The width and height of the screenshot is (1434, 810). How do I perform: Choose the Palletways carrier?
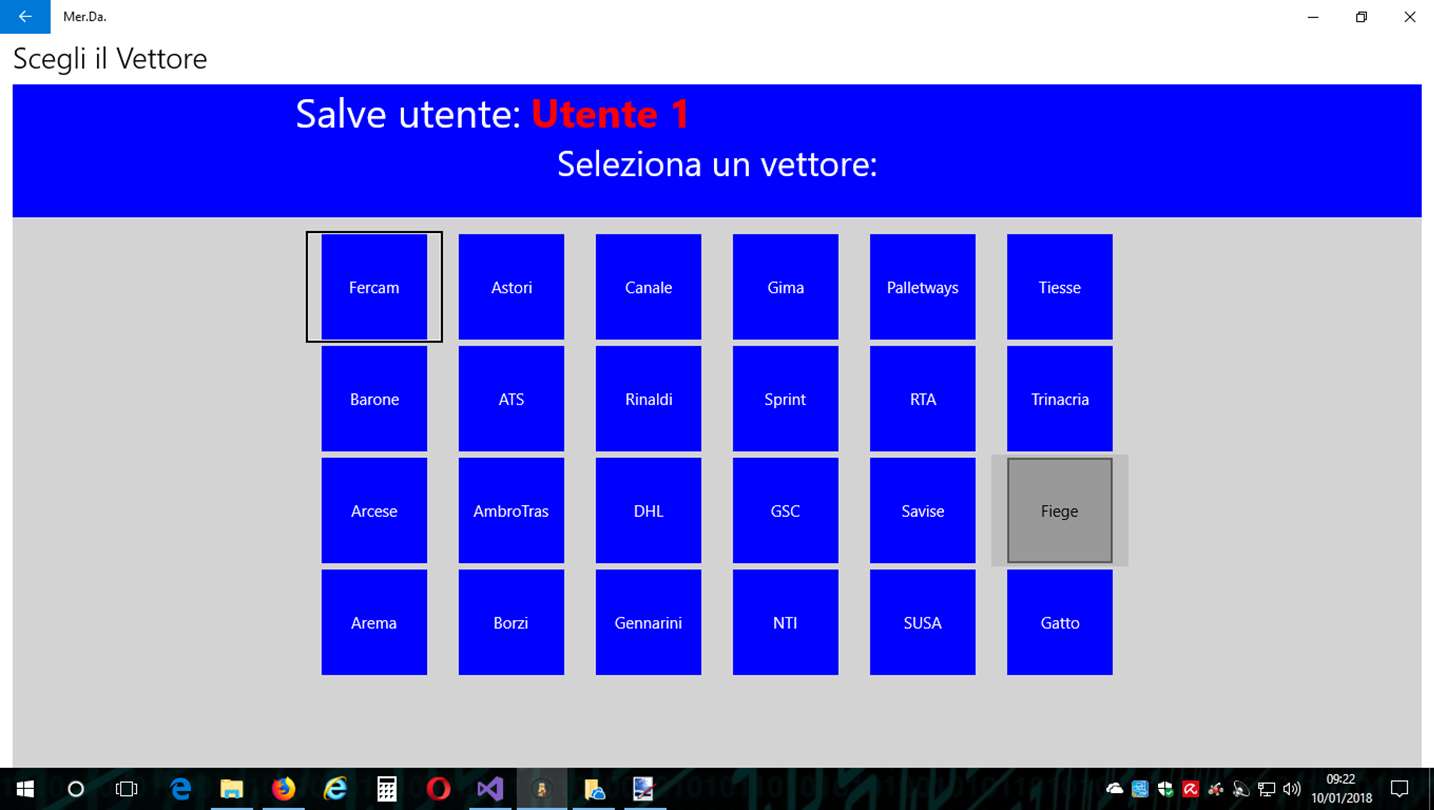(922, 287)
